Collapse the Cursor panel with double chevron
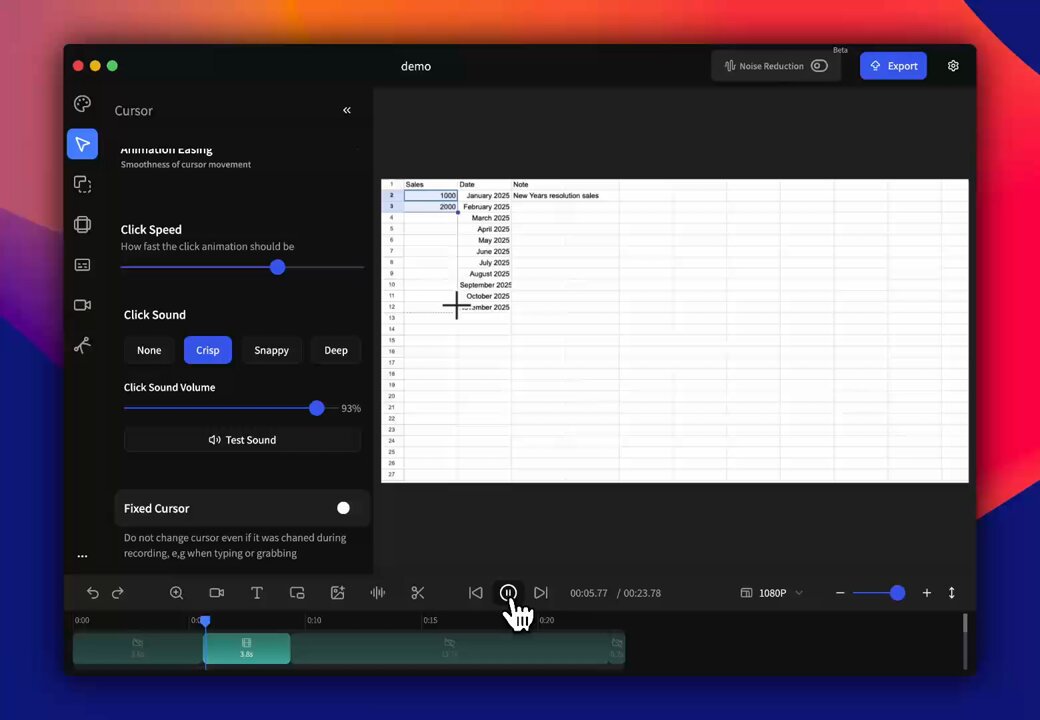 pyautogui.click(x=347, y=110)
